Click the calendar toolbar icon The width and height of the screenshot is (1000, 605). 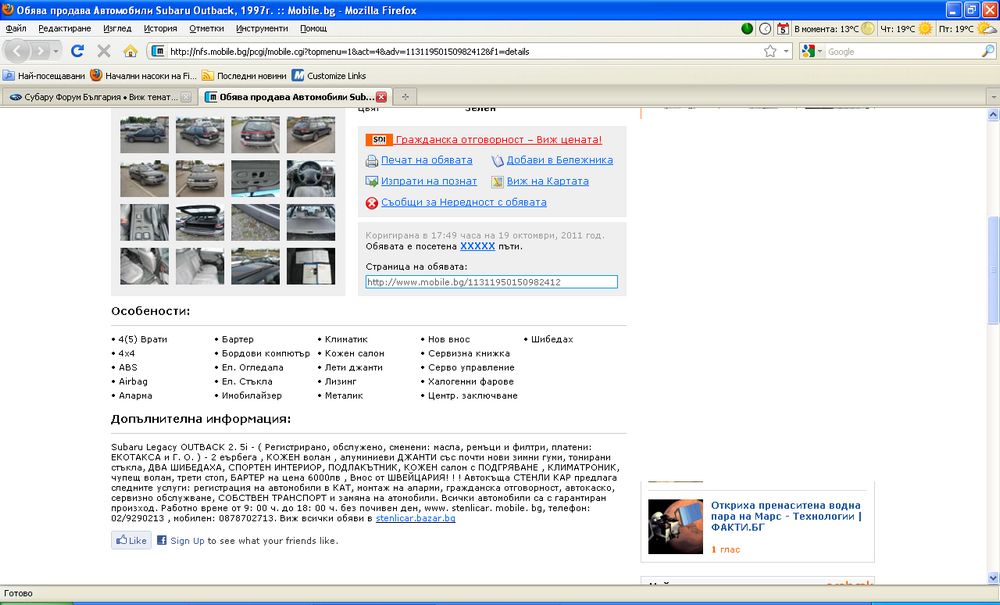[x=783, y=29]
